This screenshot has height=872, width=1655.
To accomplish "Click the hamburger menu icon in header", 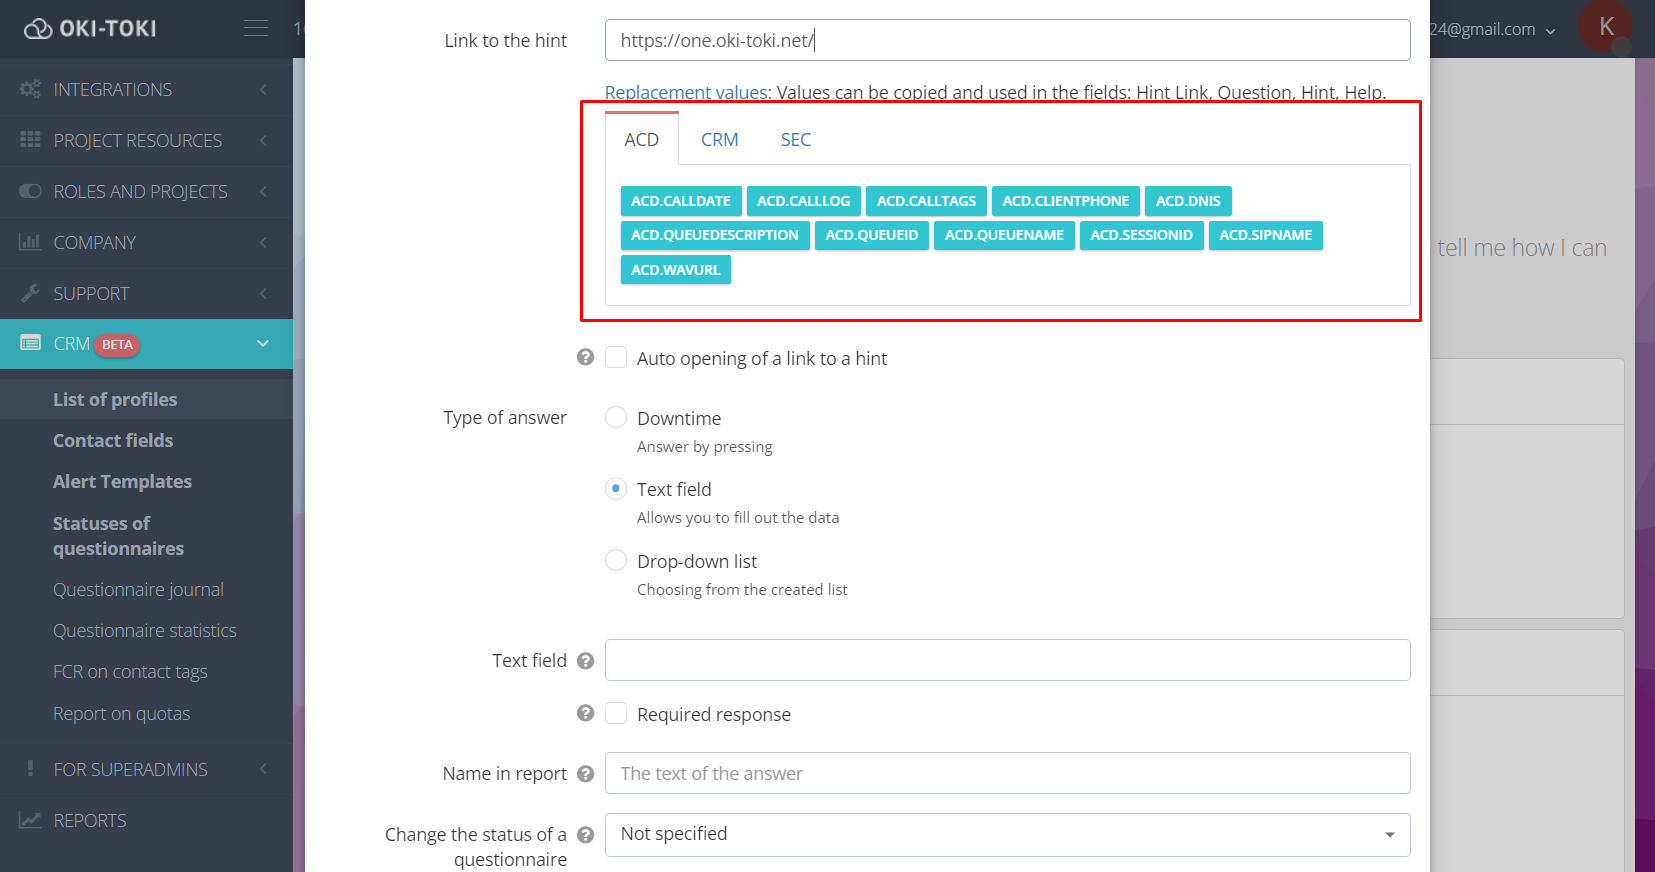I will (x=256, y=28).
